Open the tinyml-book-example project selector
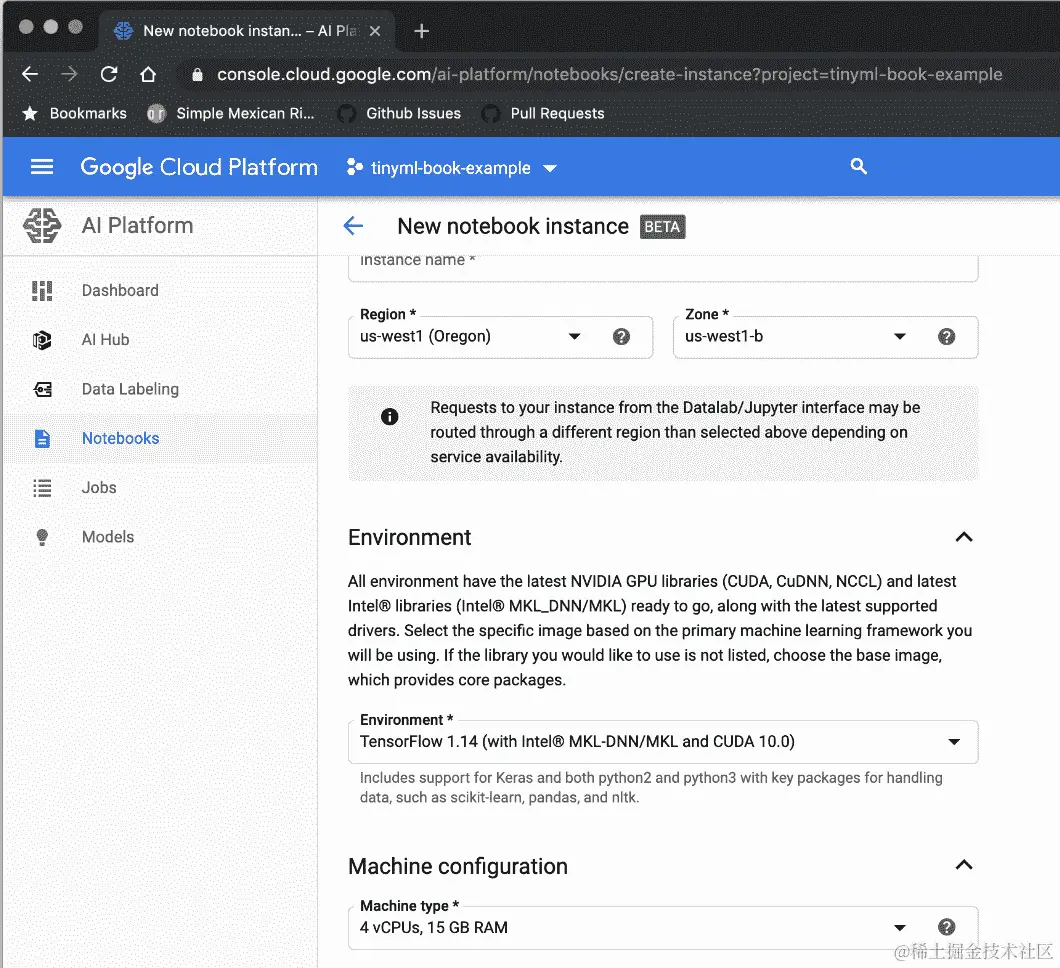 (451, 168)
